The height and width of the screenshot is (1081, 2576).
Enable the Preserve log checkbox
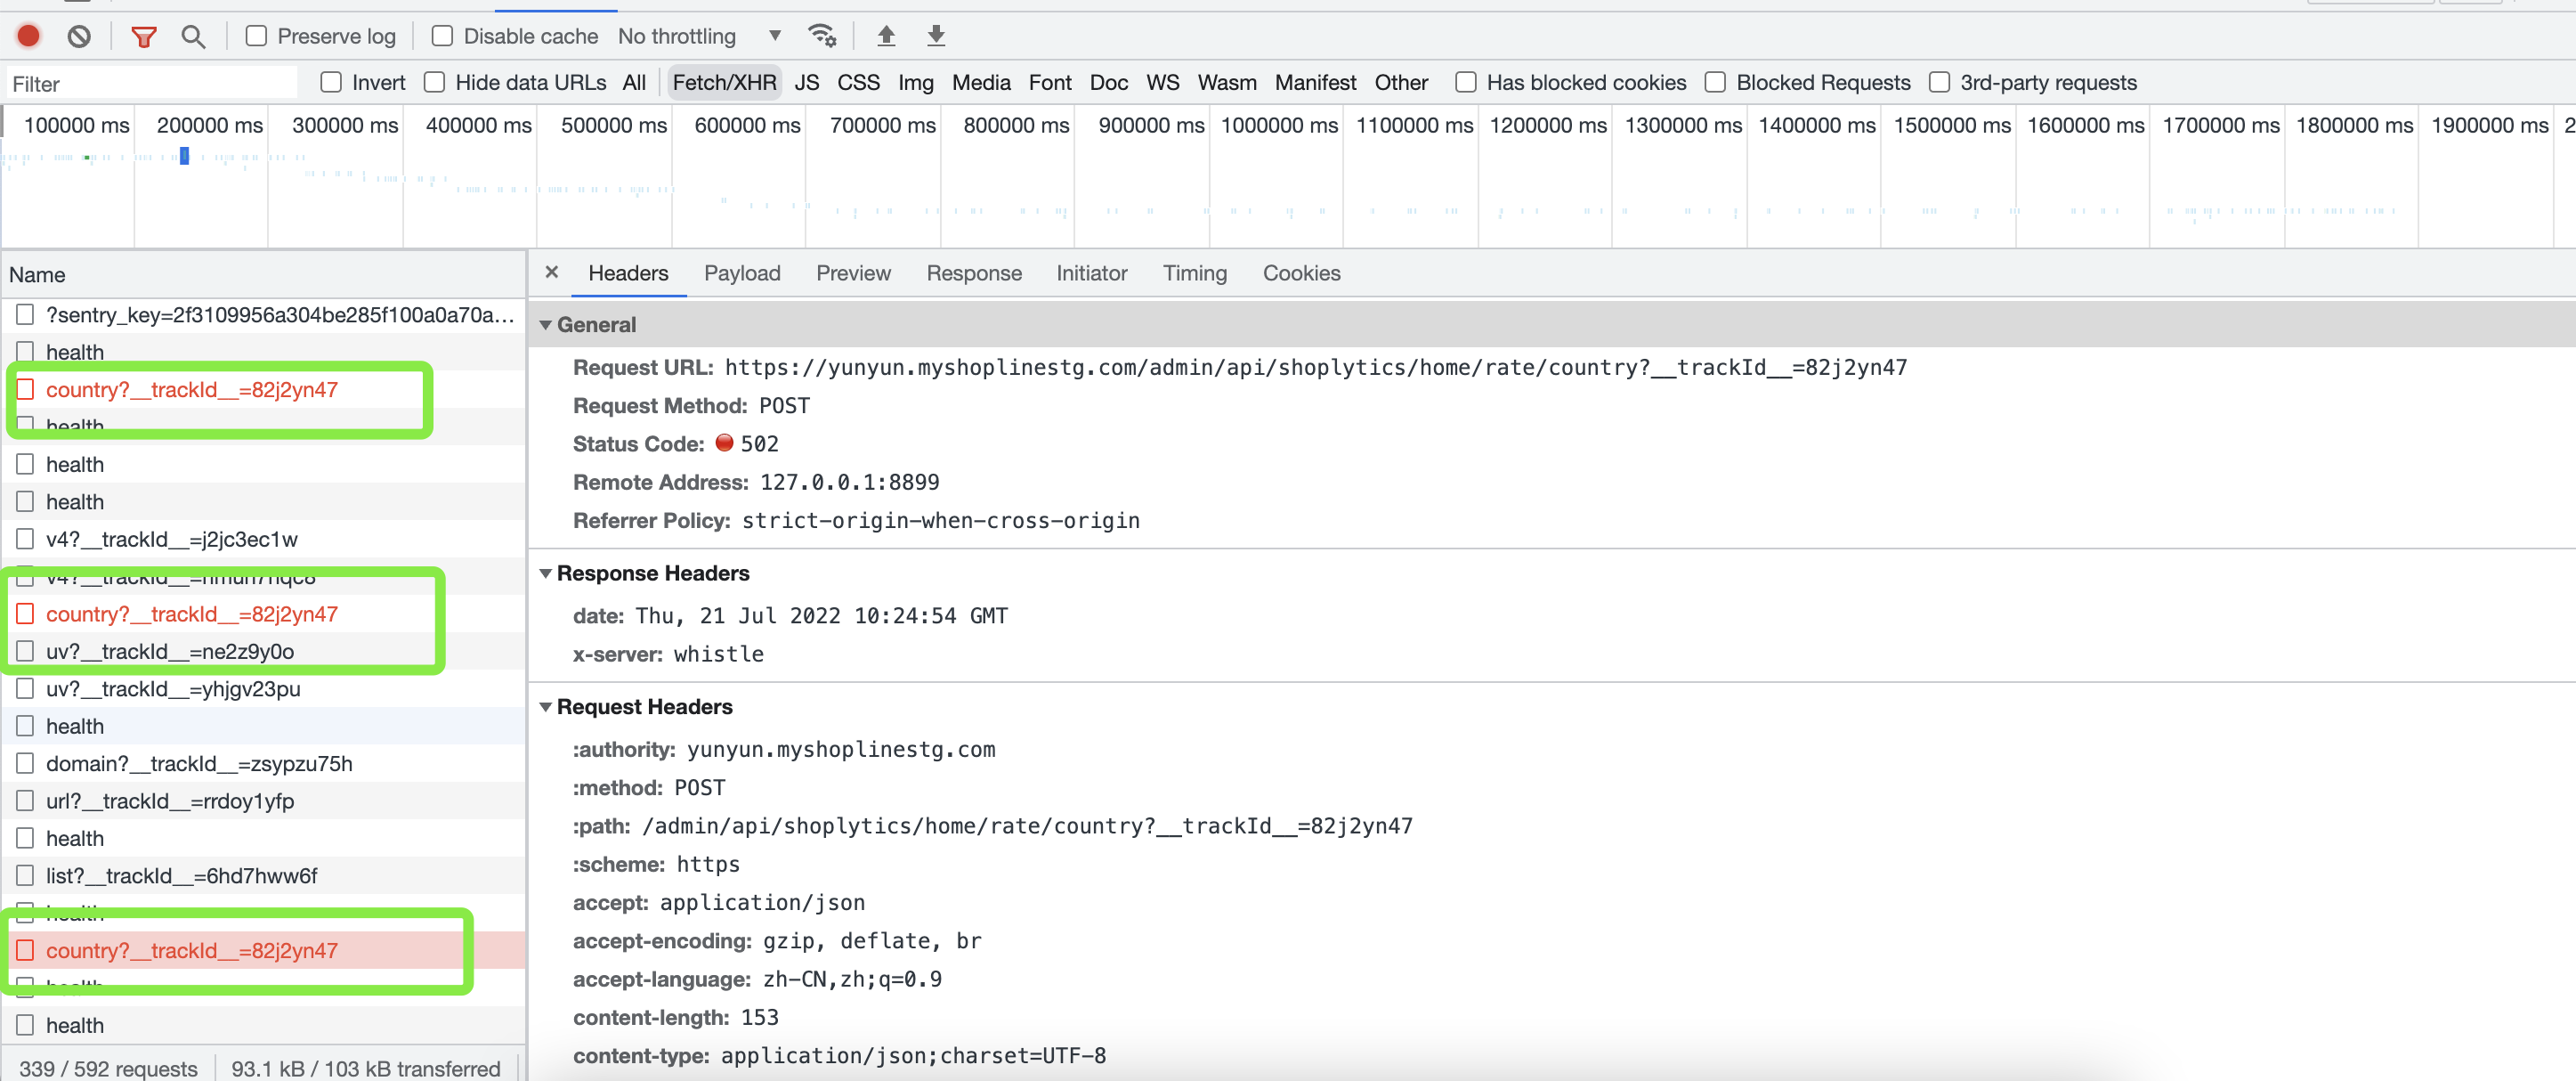(x=257, y=37)
